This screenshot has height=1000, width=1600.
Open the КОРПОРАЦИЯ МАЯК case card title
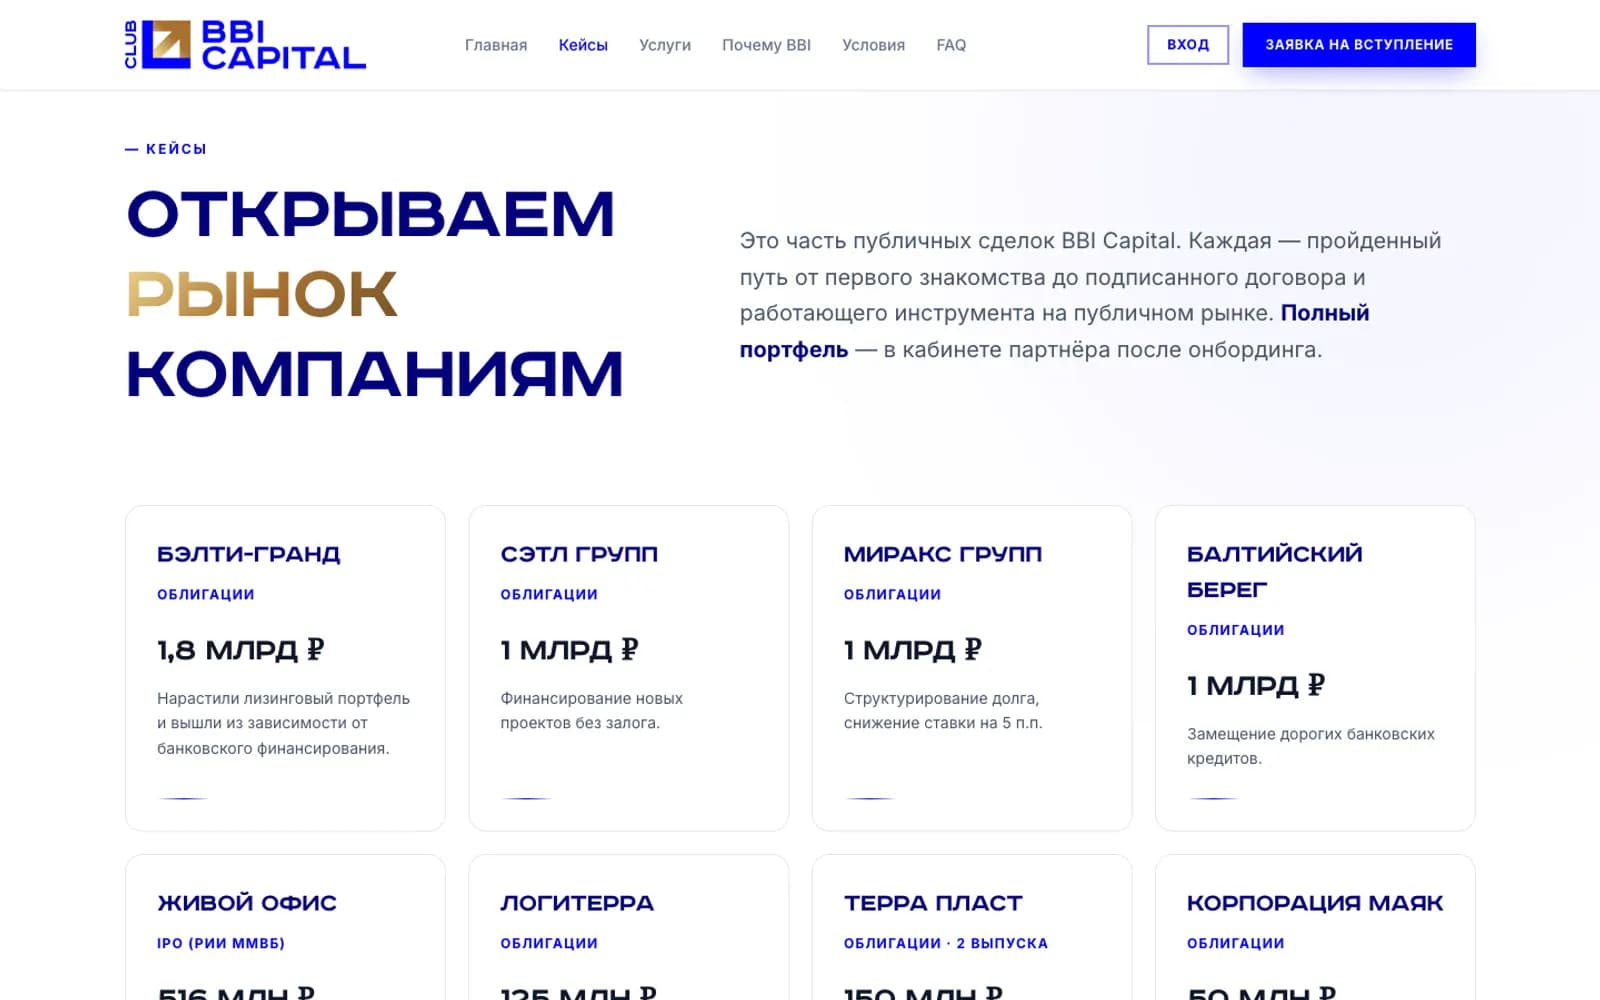1315,903
